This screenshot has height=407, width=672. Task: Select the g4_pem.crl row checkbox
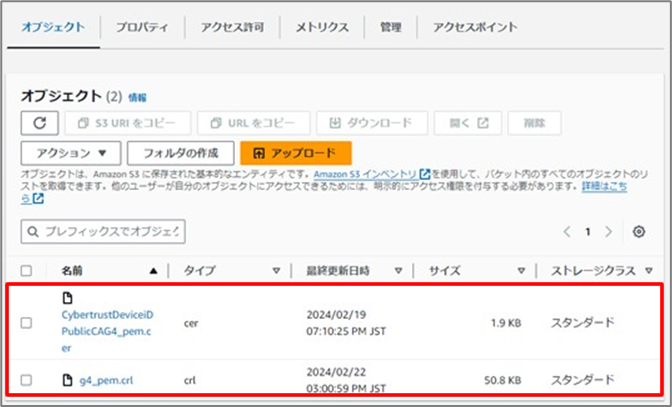(x=26, y=379)
